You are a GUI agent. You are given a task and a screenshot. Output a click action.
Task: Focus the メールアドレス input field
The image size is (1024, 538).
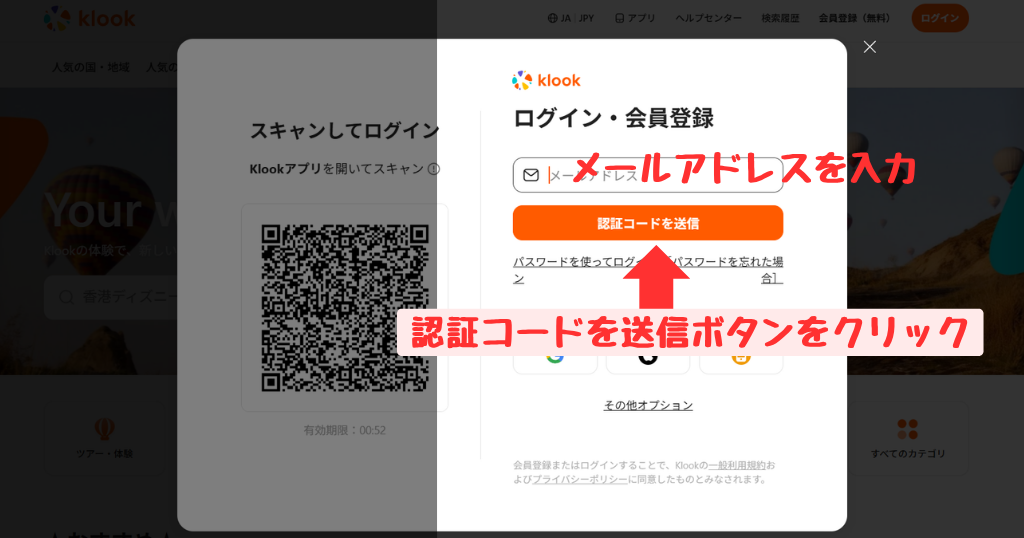648,175
